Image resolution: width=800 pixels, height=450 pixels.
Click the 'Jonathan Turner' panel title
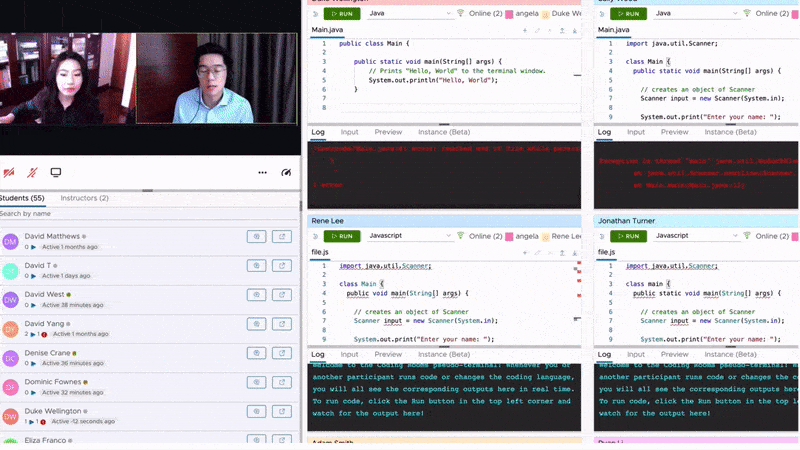[627, 221]
